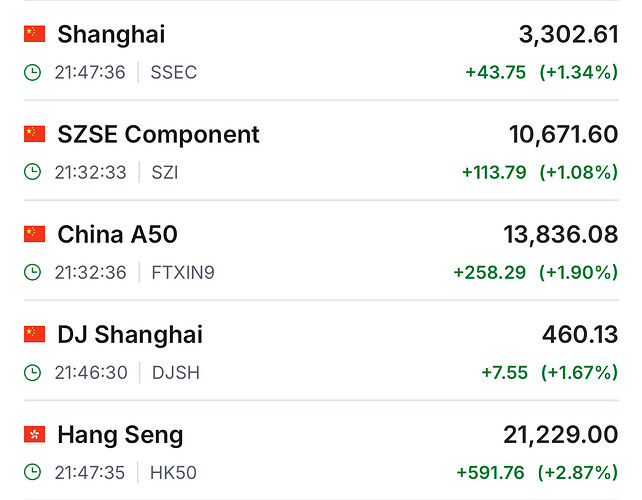Click the Hong Kong flag beside Hang Seng

(x=35, y=434)
